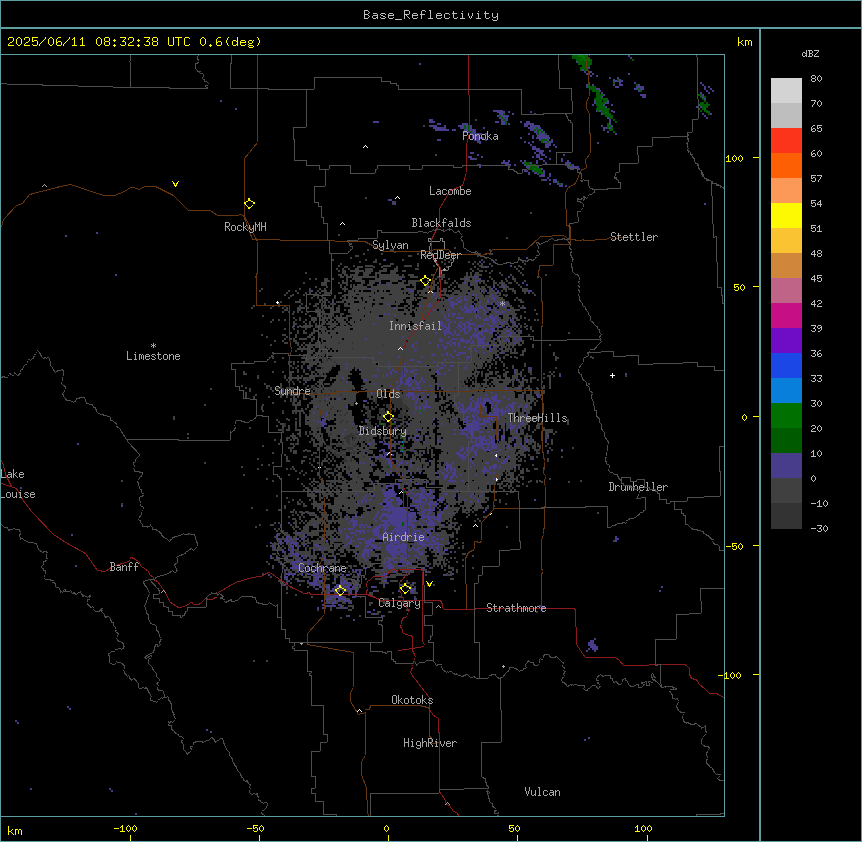Screen dimensions: 862x842
Task: Click the Olds city label
Action: [x=388, y=394]
